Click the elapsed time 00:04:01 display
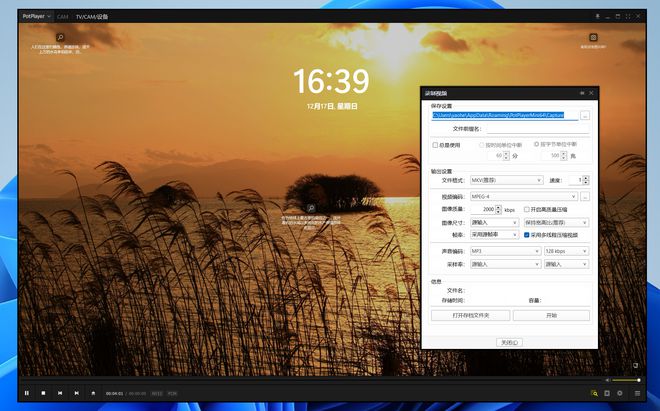Image resolution: width=660 pixels, height=411 pixels. click(x=114, y=393)
